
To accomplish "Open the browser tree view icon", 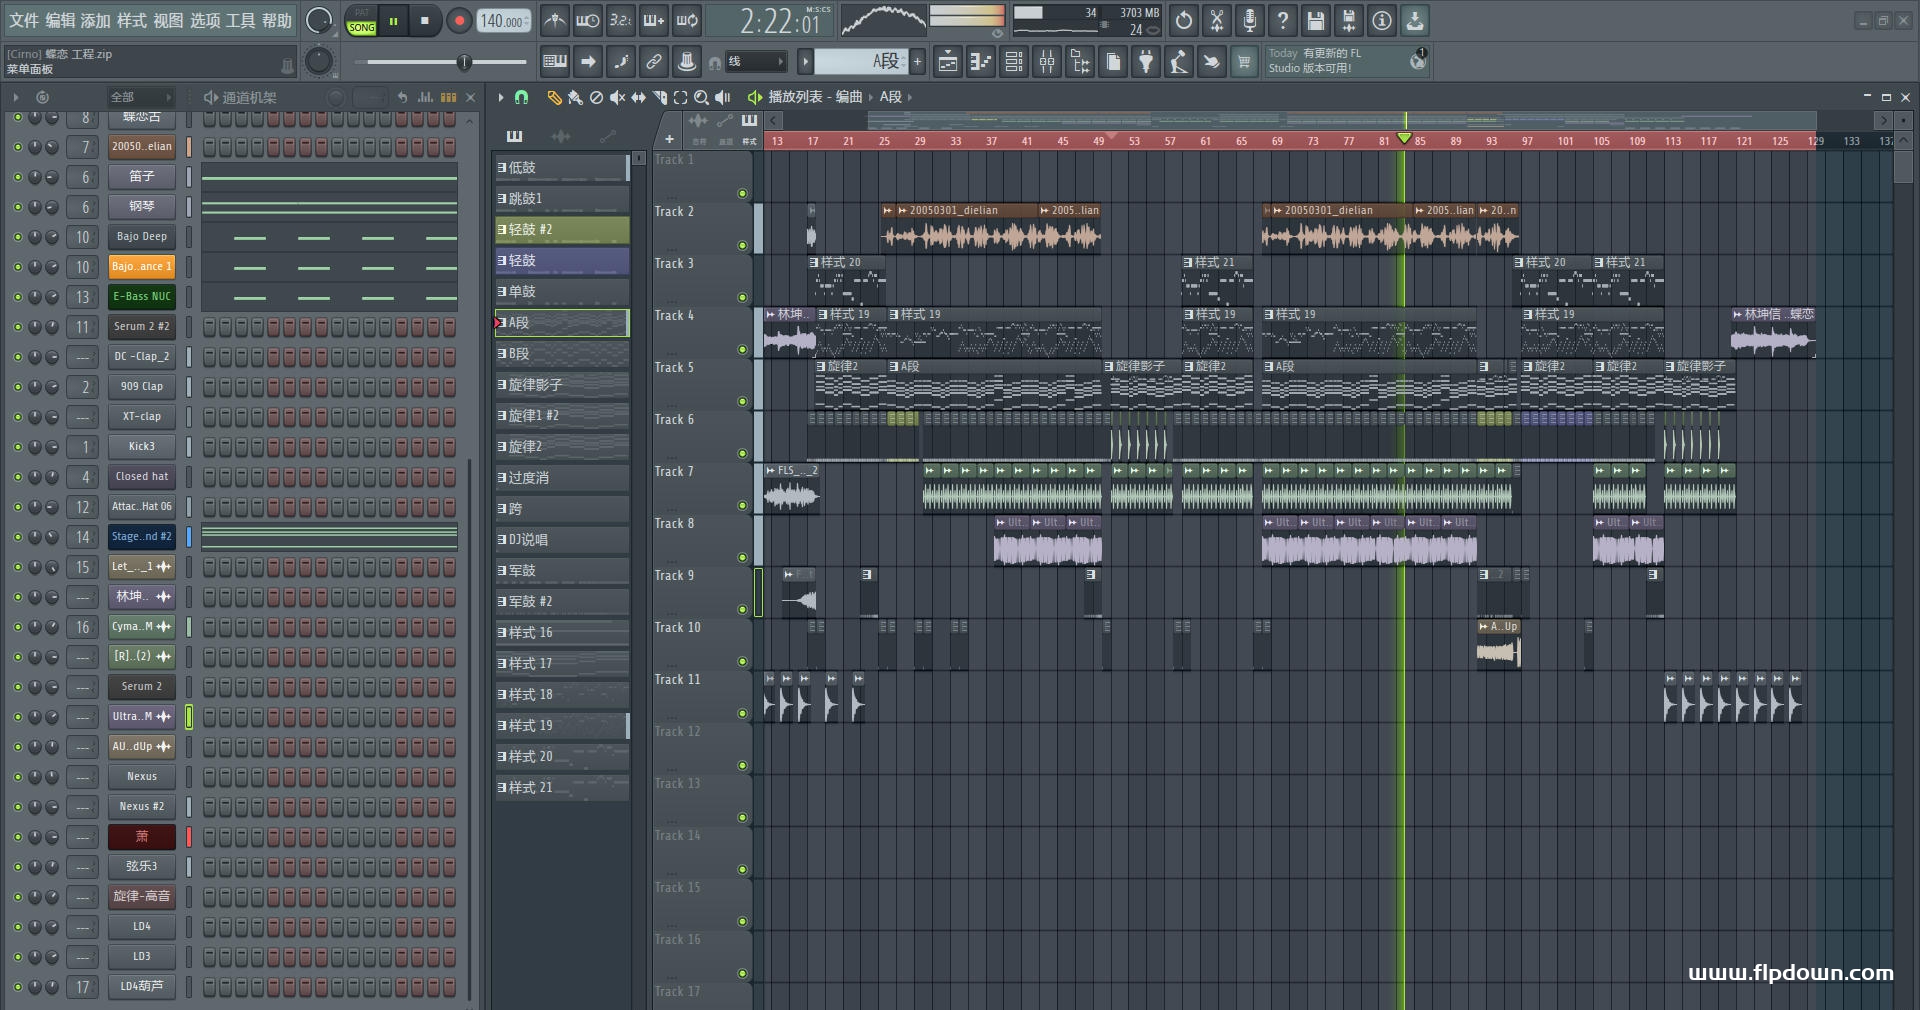I will pyautogui.click(x=1080, y=62).
